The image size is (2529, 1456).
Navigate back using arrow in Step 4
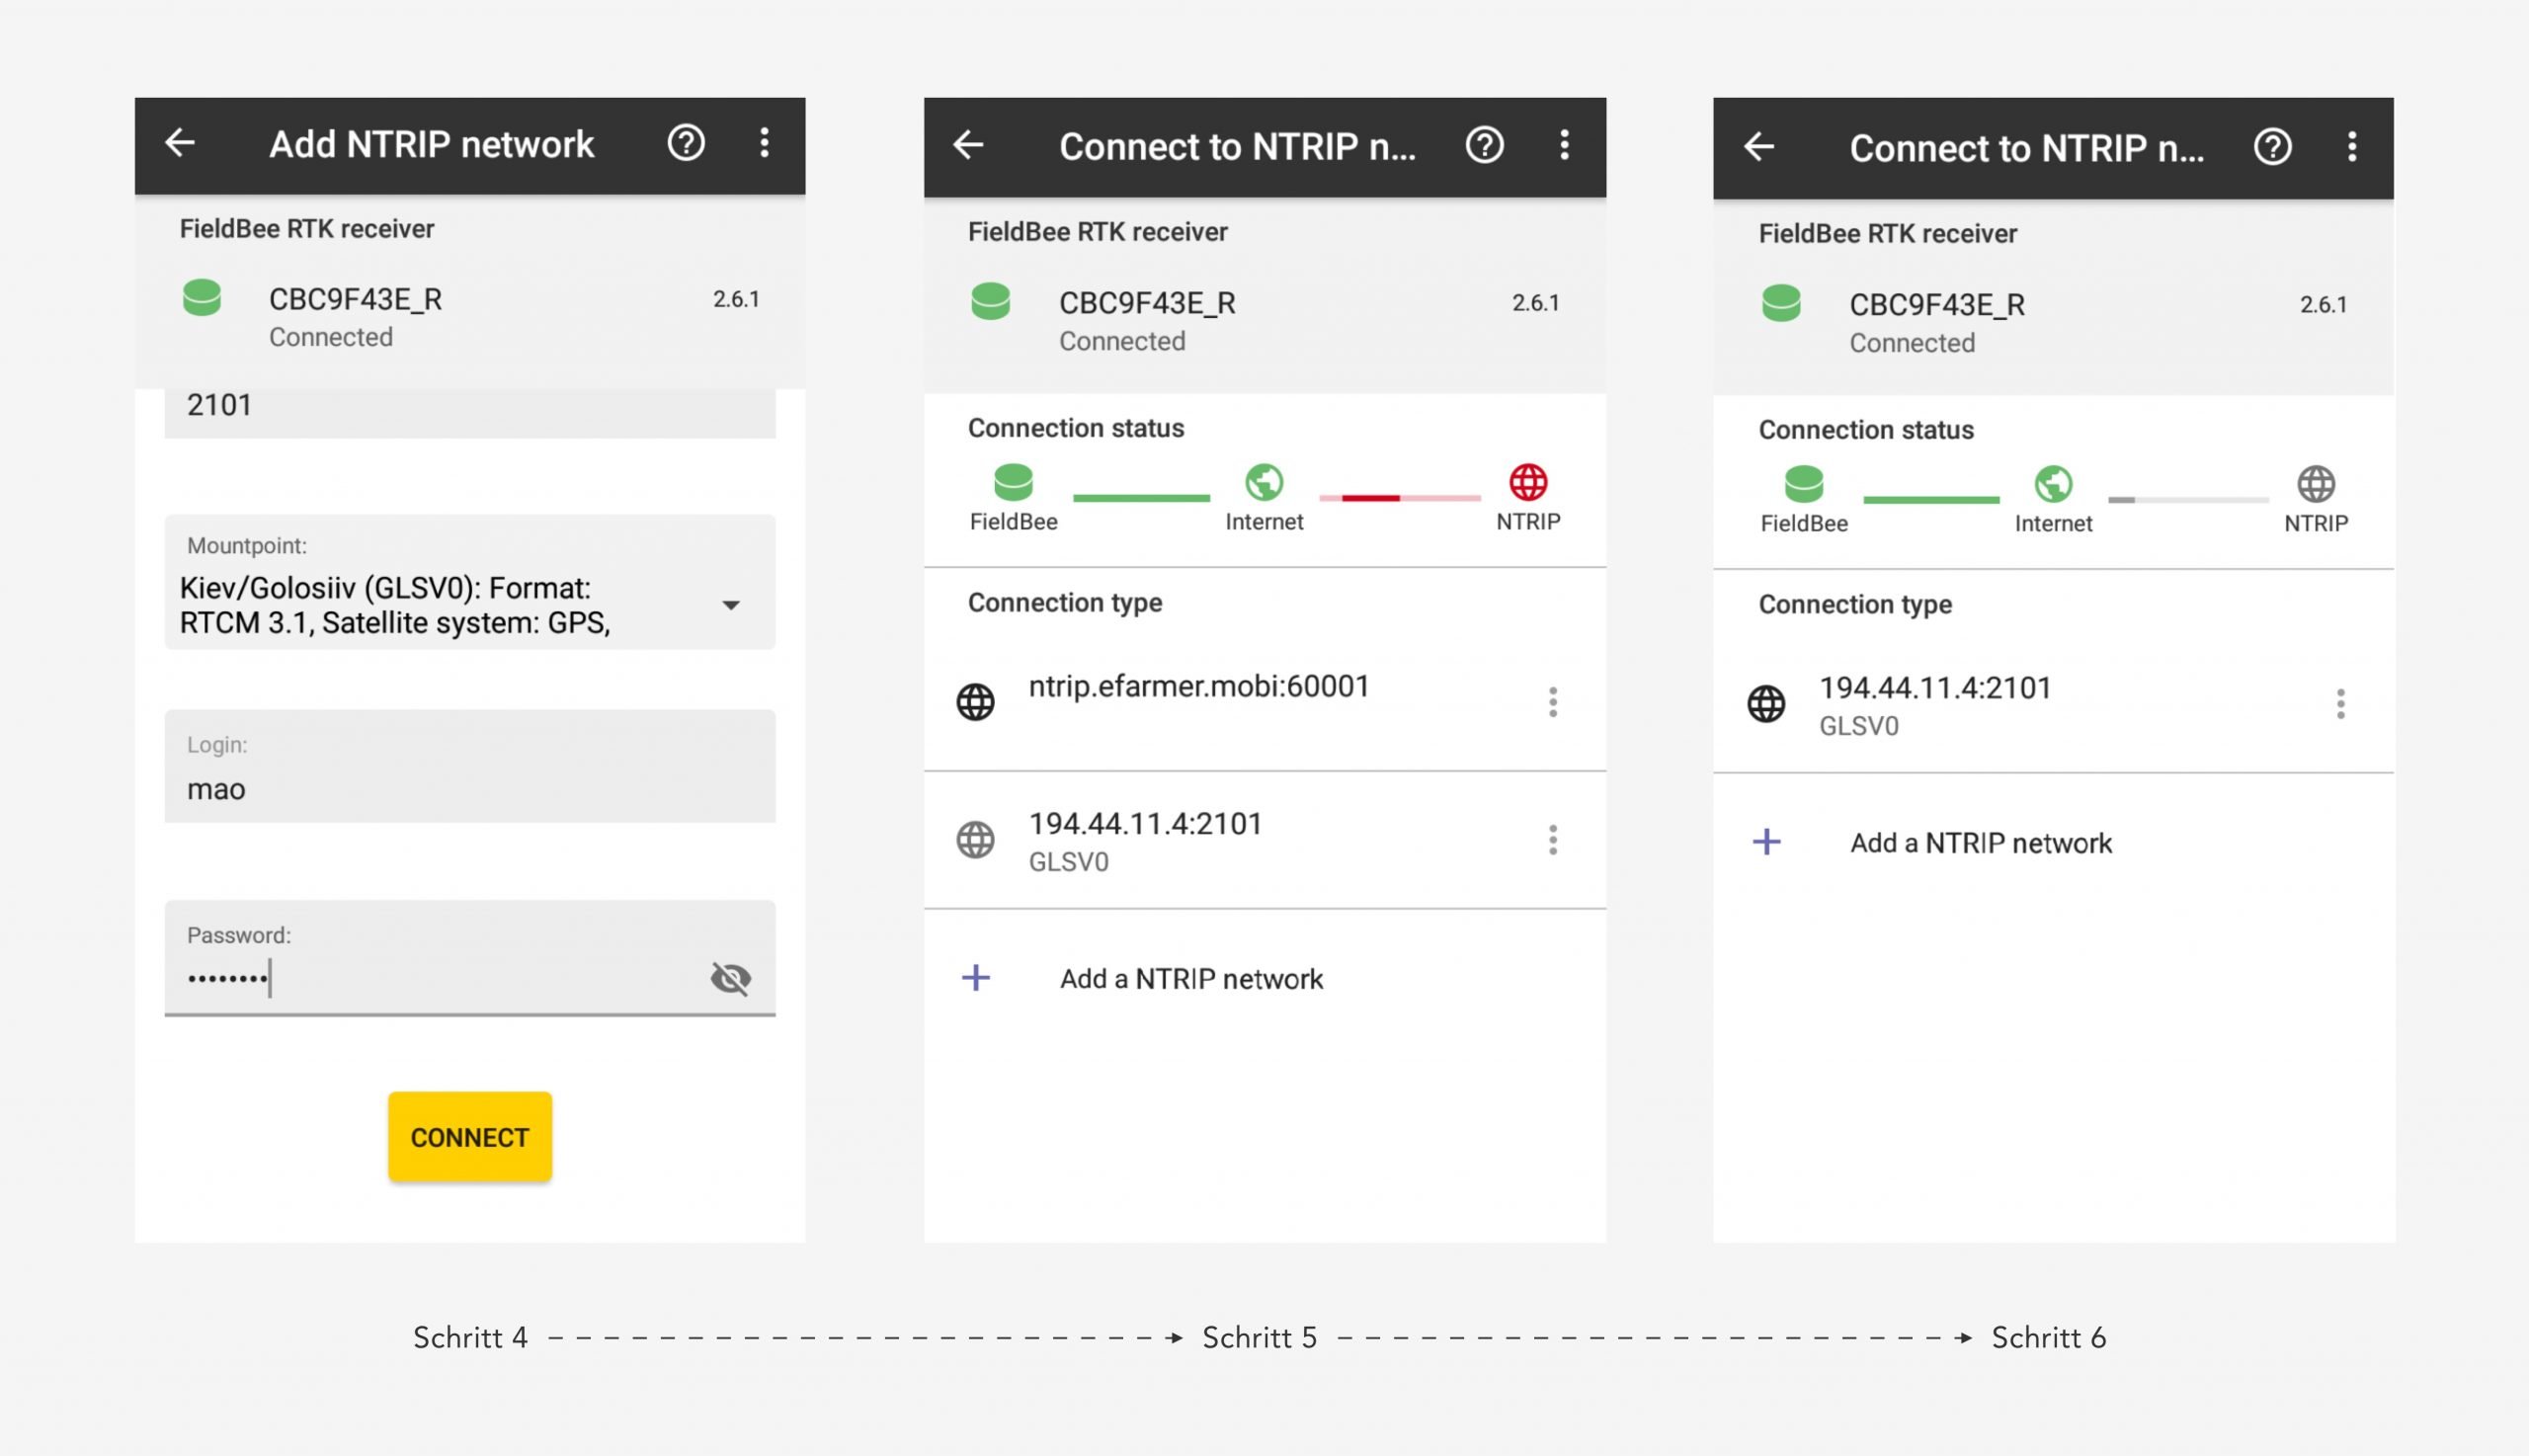coord(181,142)
